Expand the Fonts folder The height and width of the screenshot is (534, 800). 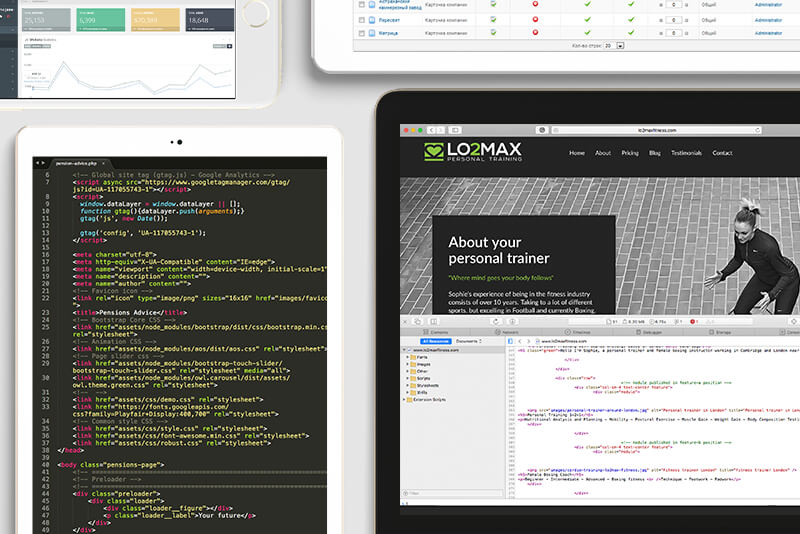pos(408,358)
